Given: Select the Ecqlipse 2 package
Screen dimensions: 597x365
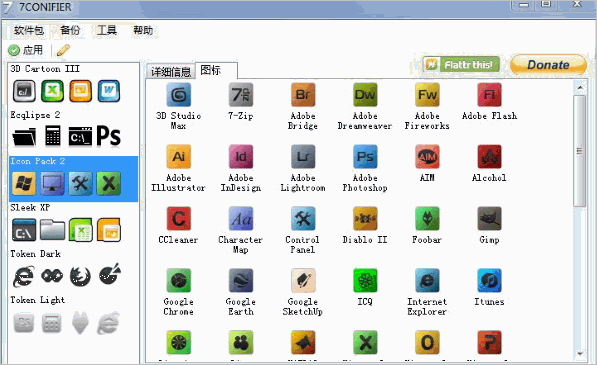Looking at the screenshot, I should 73,132.
